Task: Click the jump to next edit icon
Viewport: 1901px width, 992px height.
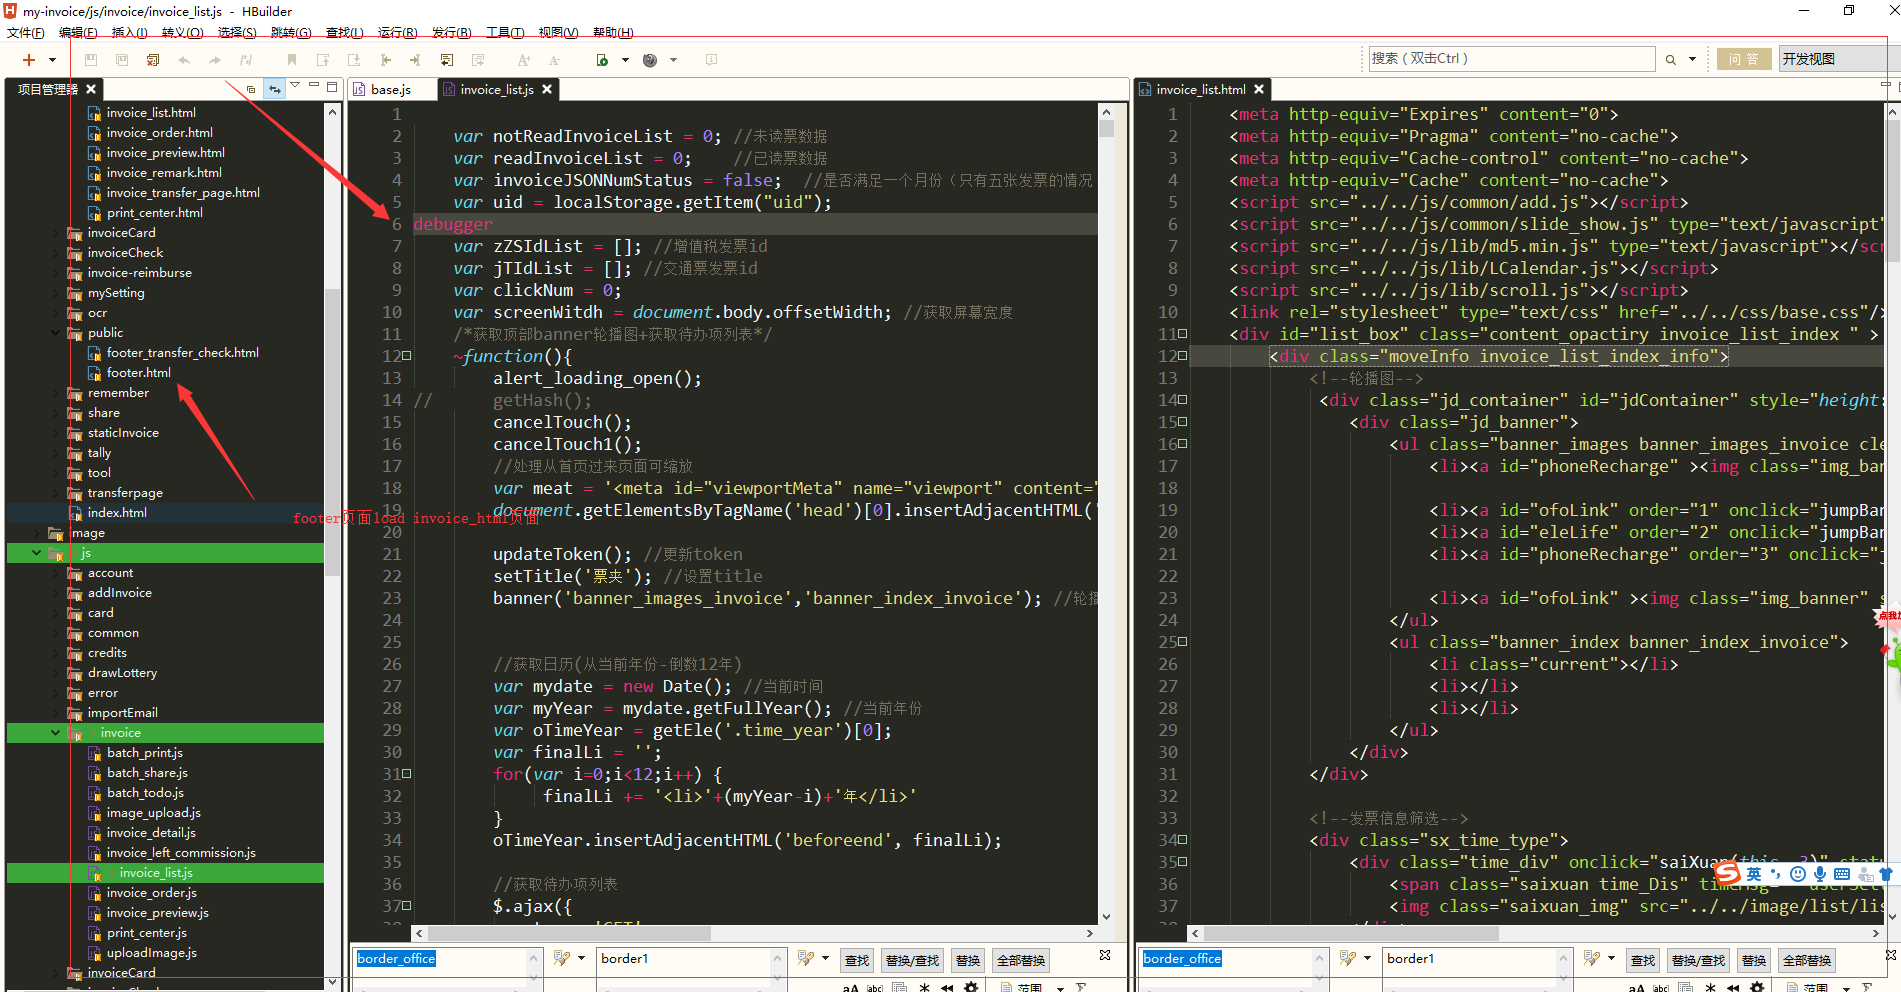Action: click(x=416, y=60)
